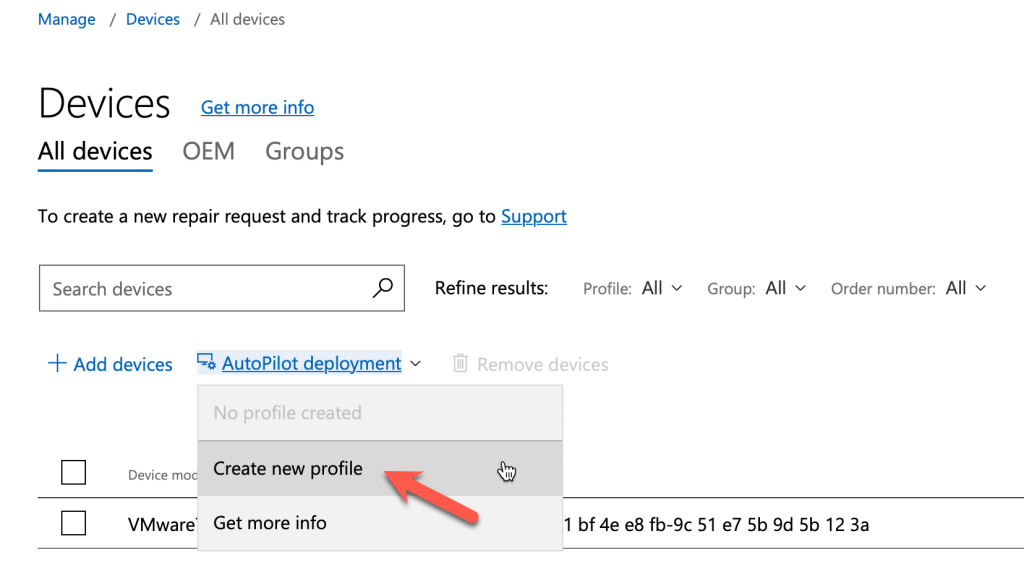Navigate to Devices breadcrumb link
Viewport: 1024px width, 570px height.
(153, 19)
